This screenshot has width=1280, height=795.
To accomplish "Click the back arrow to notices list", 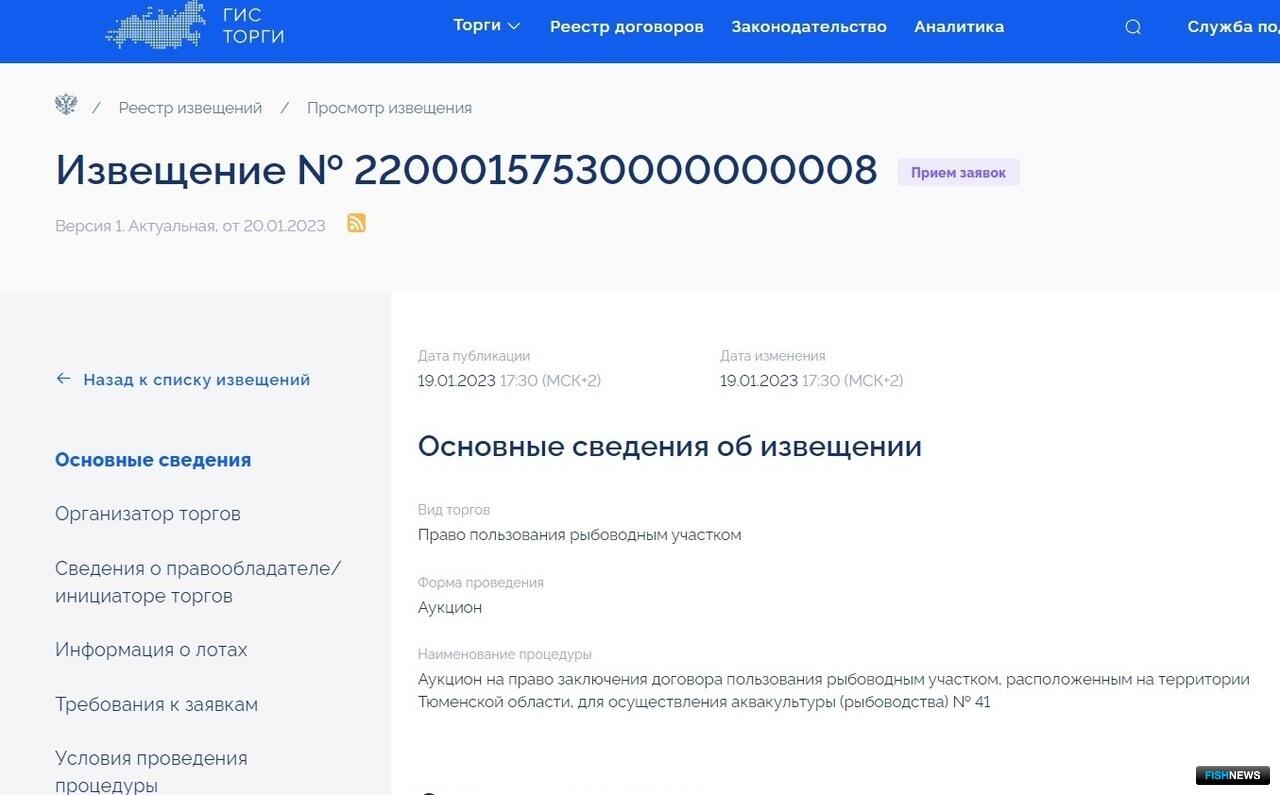I will pyautogui.click(x=64, y=379).
